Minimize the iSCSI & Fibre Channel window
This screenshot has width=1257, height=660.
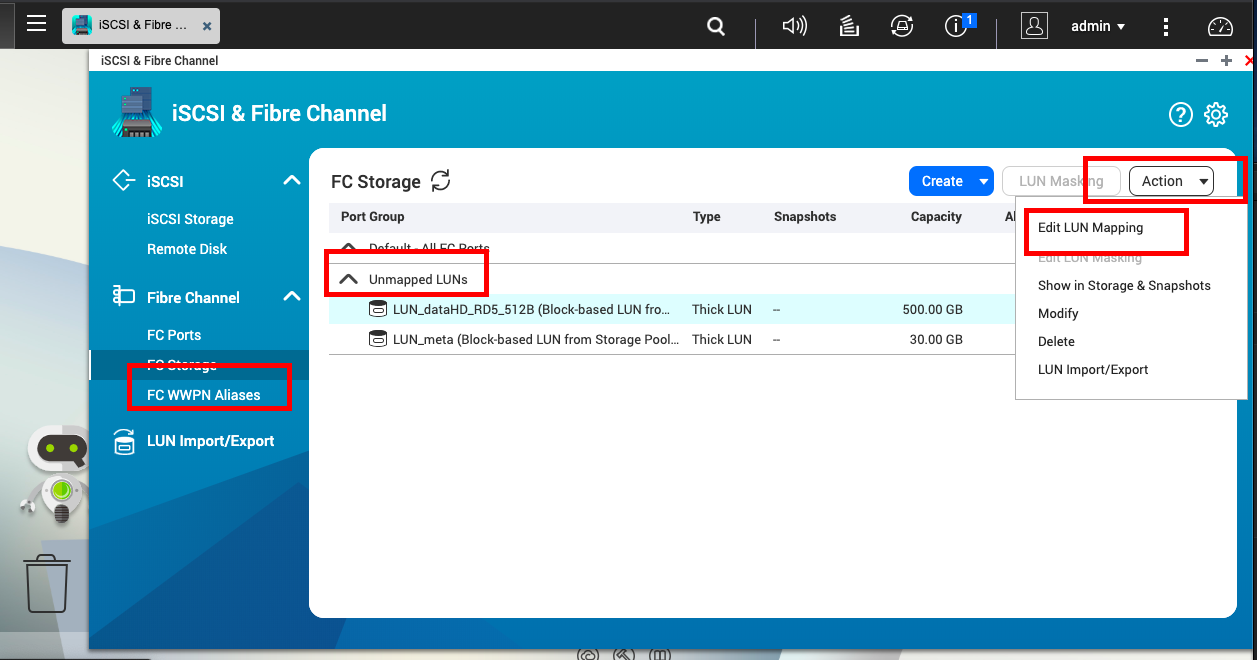[x=1202, y=61]
